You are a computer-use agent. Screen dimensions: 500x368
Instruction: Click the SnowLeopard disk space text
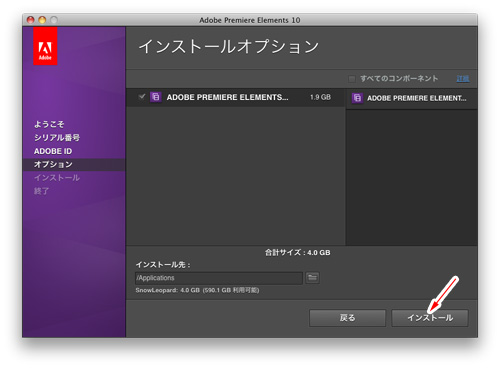[x=197, y=290]
